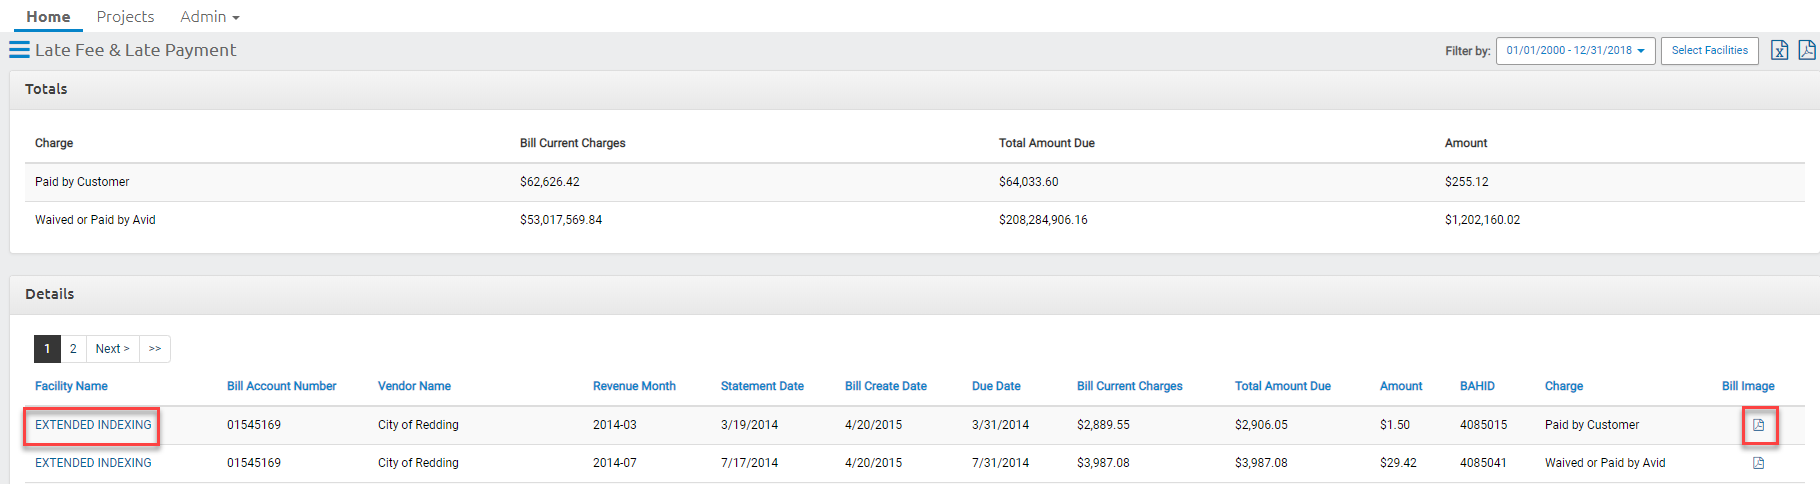
Task: Expand the Admin menu
Action: click(209, 17)
